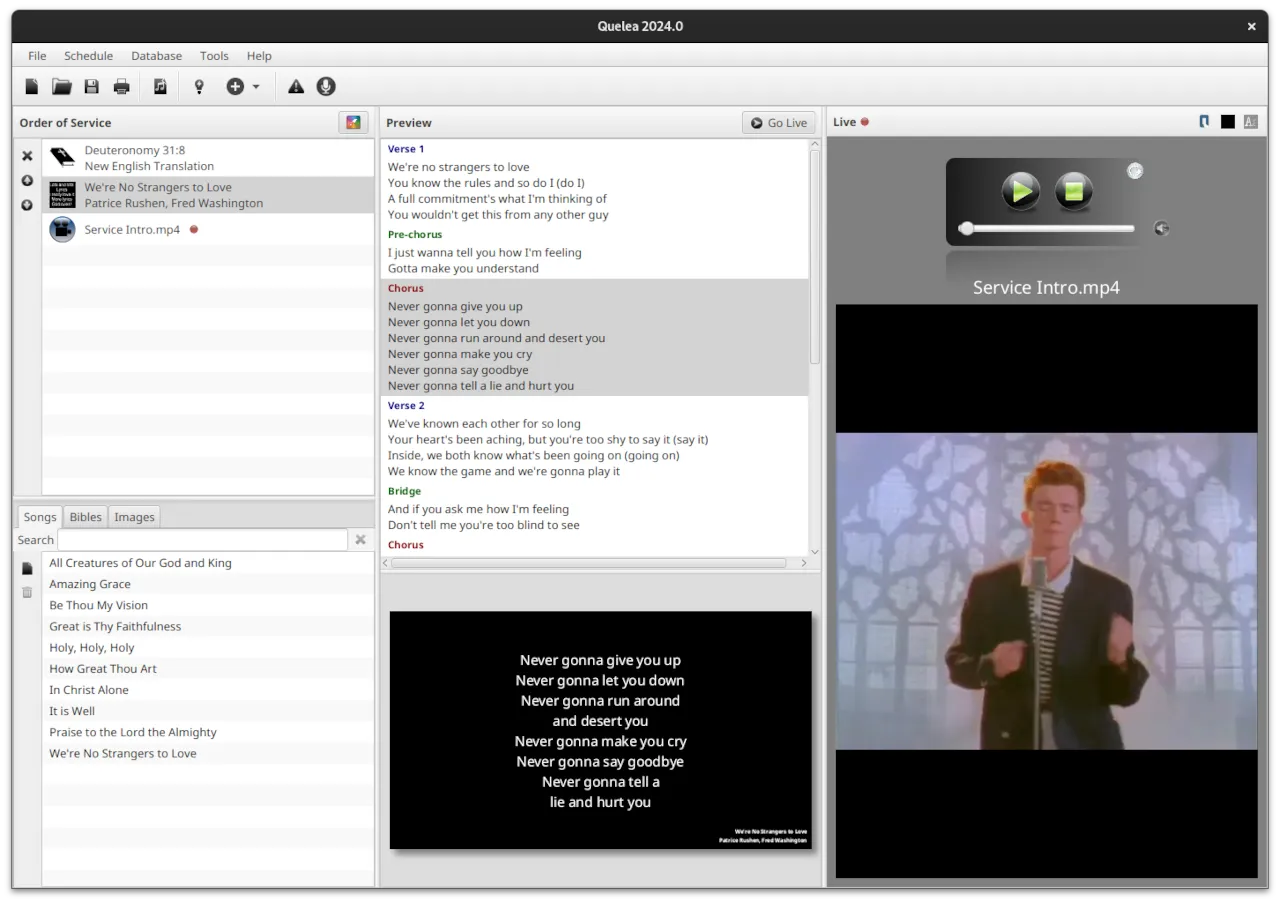Switch to the Bibles tab
The height and width of the screenshot is (903, 1280).
click(x=86, y=517)
